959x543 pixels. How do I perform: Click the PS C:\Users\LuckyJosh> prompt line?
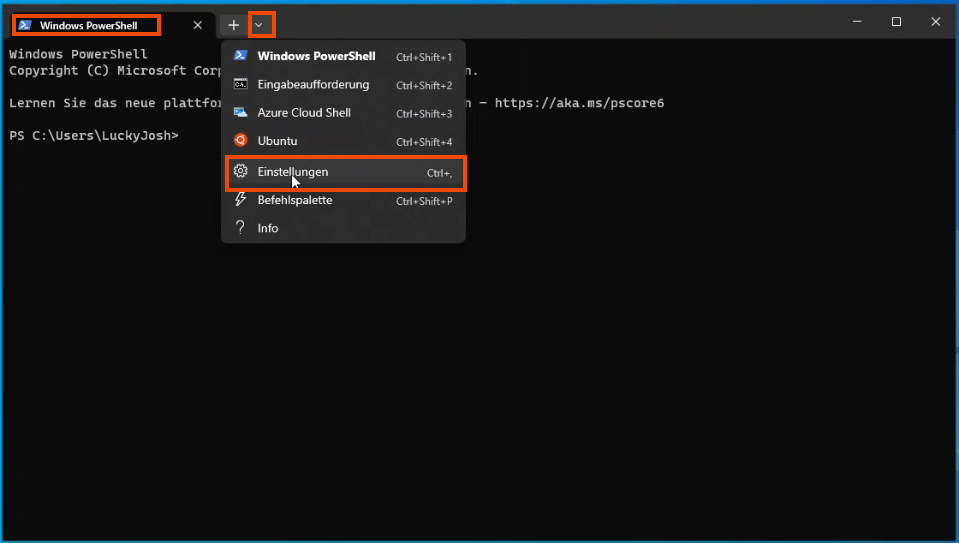pos(94,136)
